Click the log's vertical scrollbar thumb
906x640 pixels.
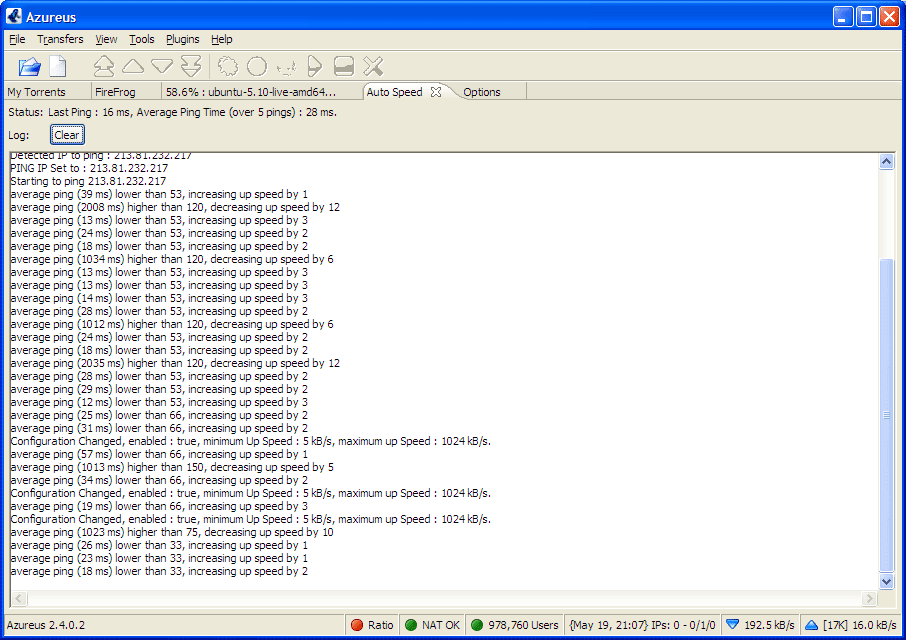click(887, 415)
